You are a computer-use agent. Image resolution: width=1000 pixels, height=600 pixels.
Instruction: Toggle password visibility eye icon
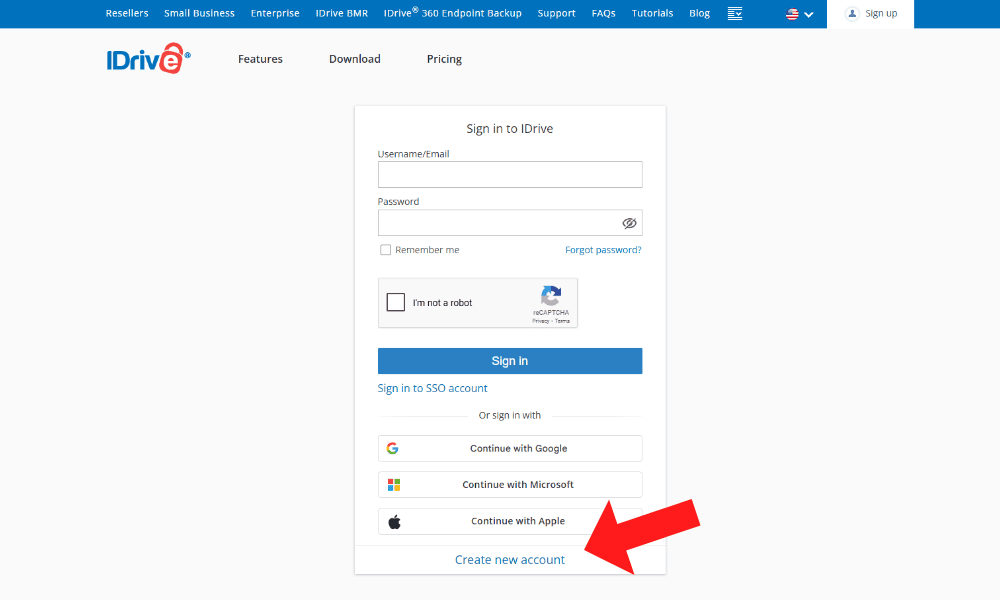[629, 223]
